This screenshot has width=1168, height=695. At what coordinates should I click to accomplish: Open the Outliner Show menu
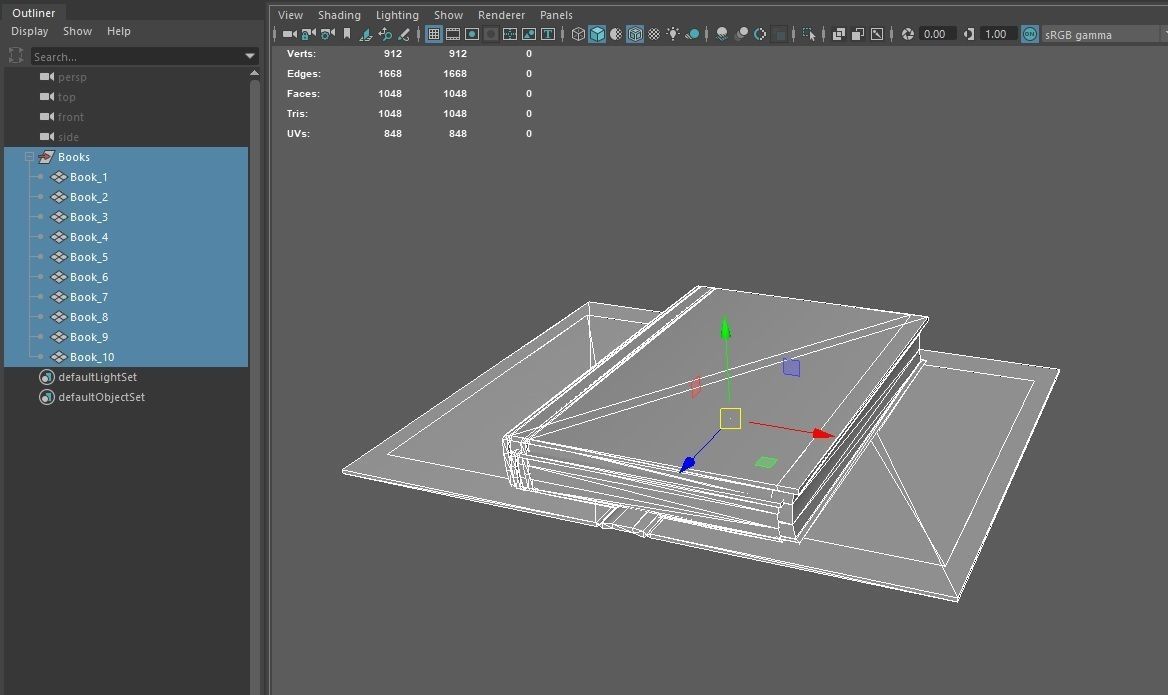coord(77,31)
